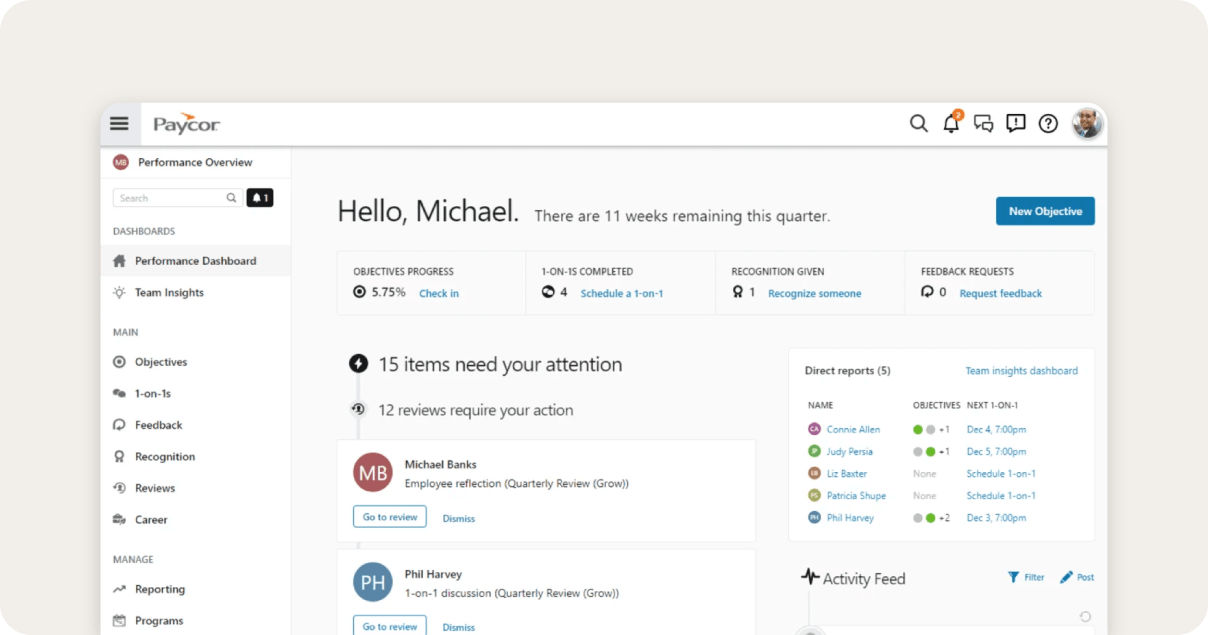Open Judy Persia direct report
Screen dimensions: 1208x635
[851, 452]
